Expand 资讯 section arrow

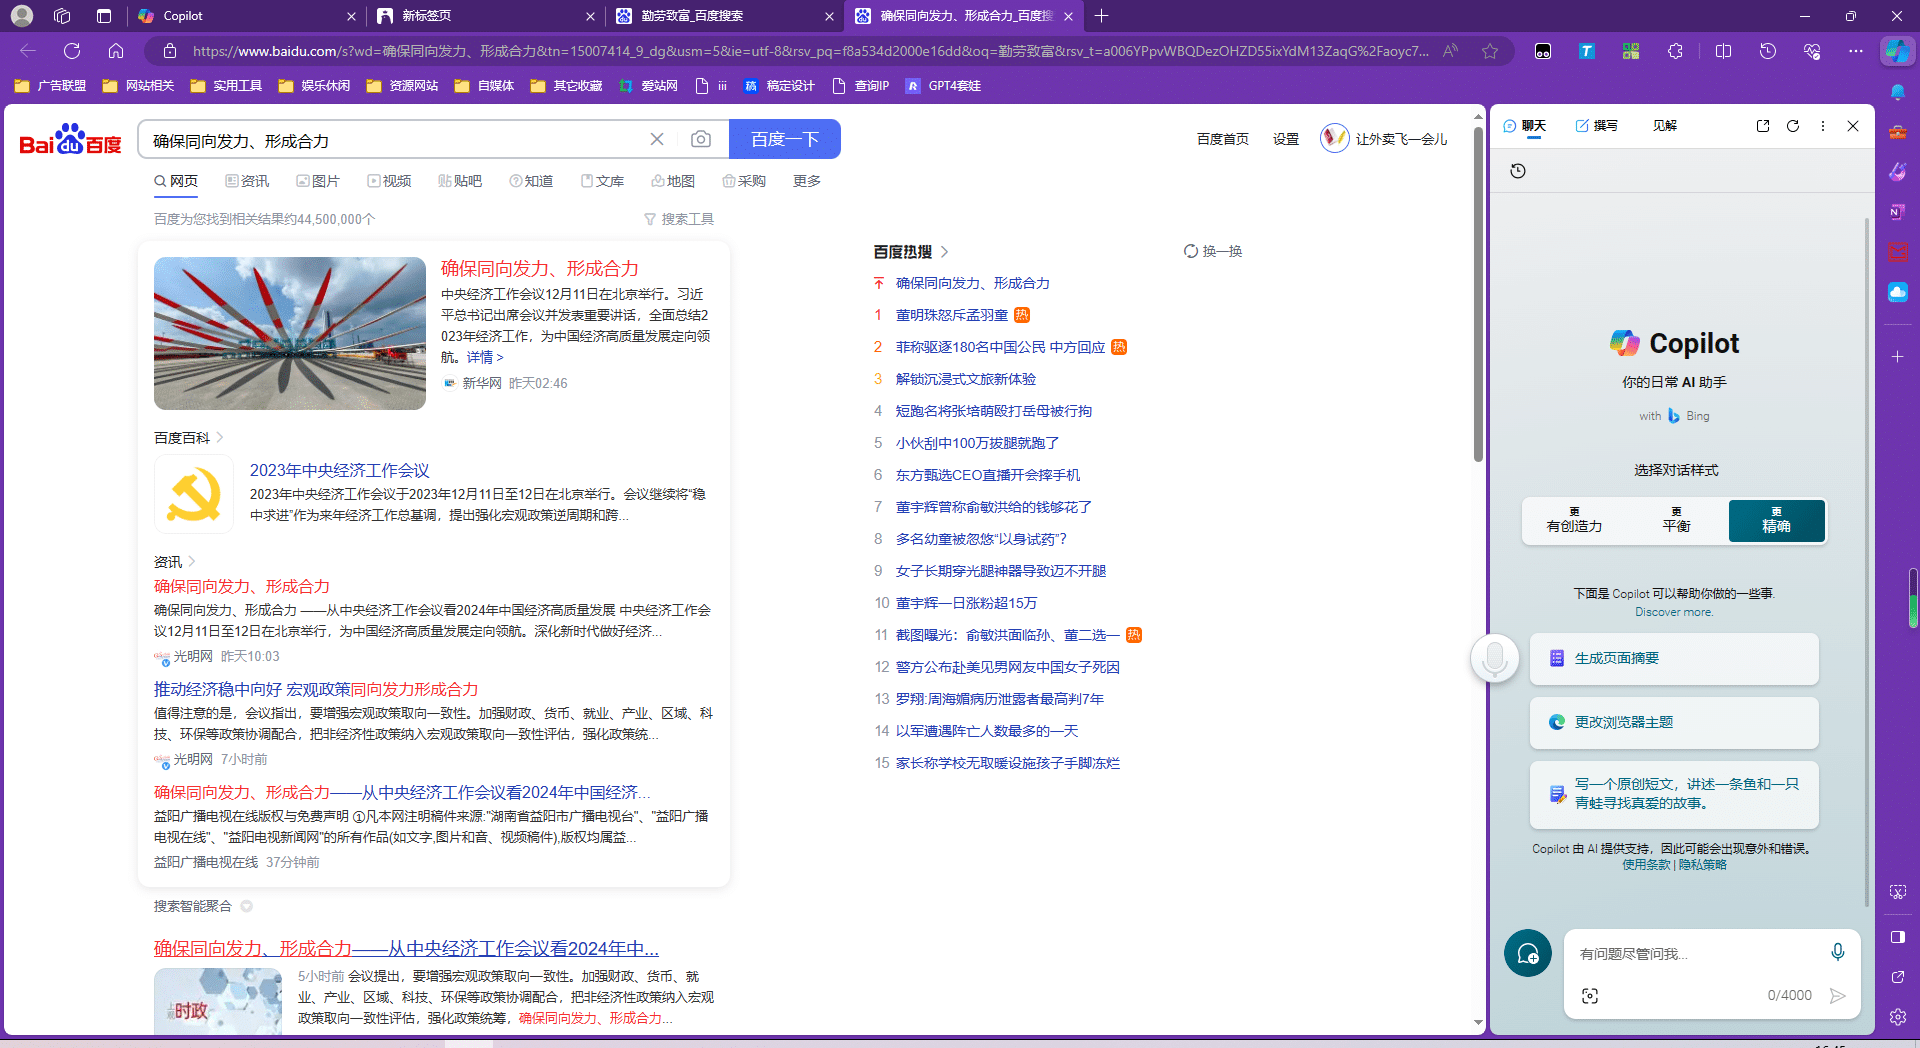coord(192,562)
